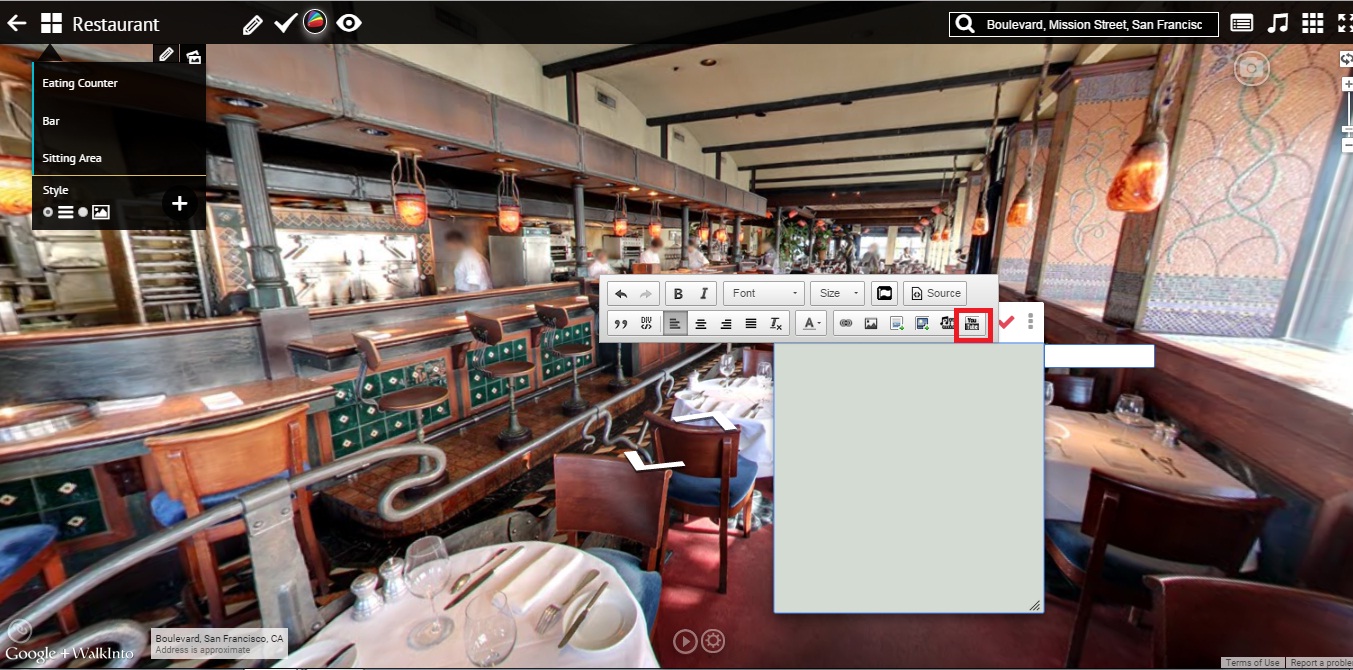Open the settings gear at the bottom
Viewport: 1353px width, 670px height.
pyautogui.click(x=713, y=640)
